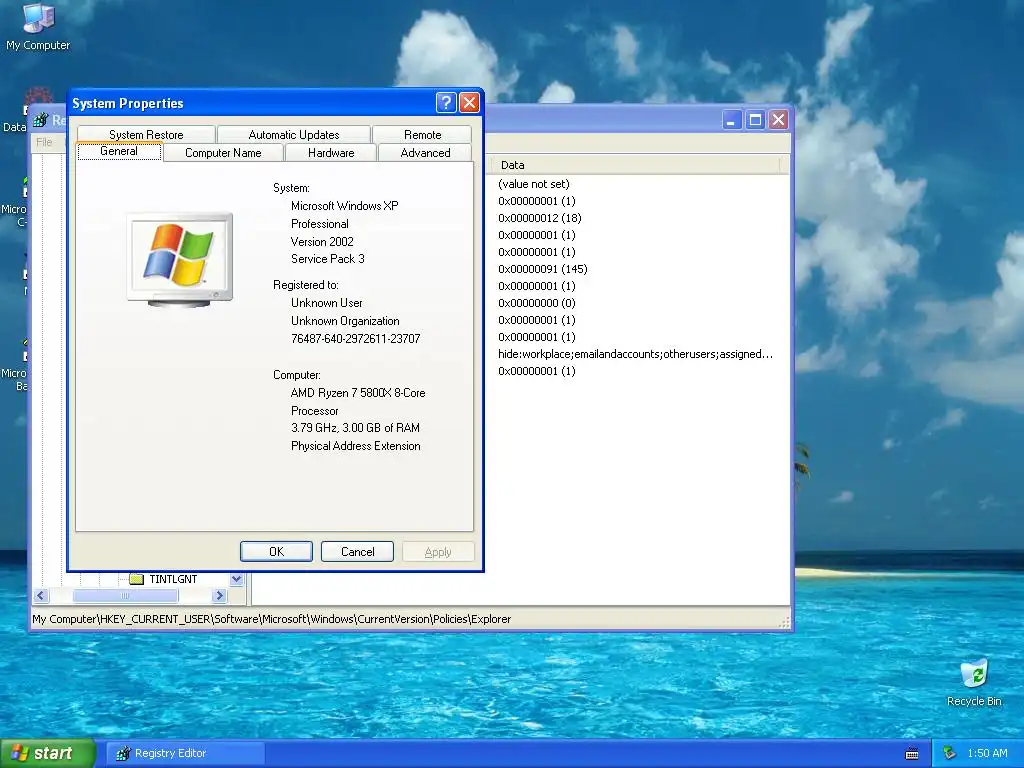Click the tree vertical scroll down arrow
The image size is (1024, 768).
236,579
